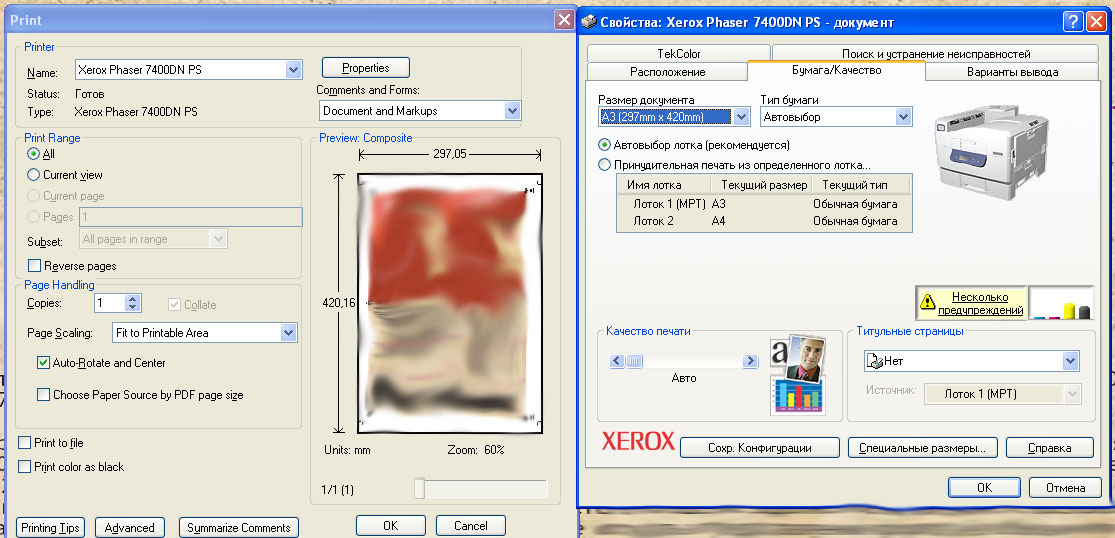Image resolution: width=1115 pixels, height=538 pixels.
Task: Click the warning triangle icon
Action: [x=927, y=303]
